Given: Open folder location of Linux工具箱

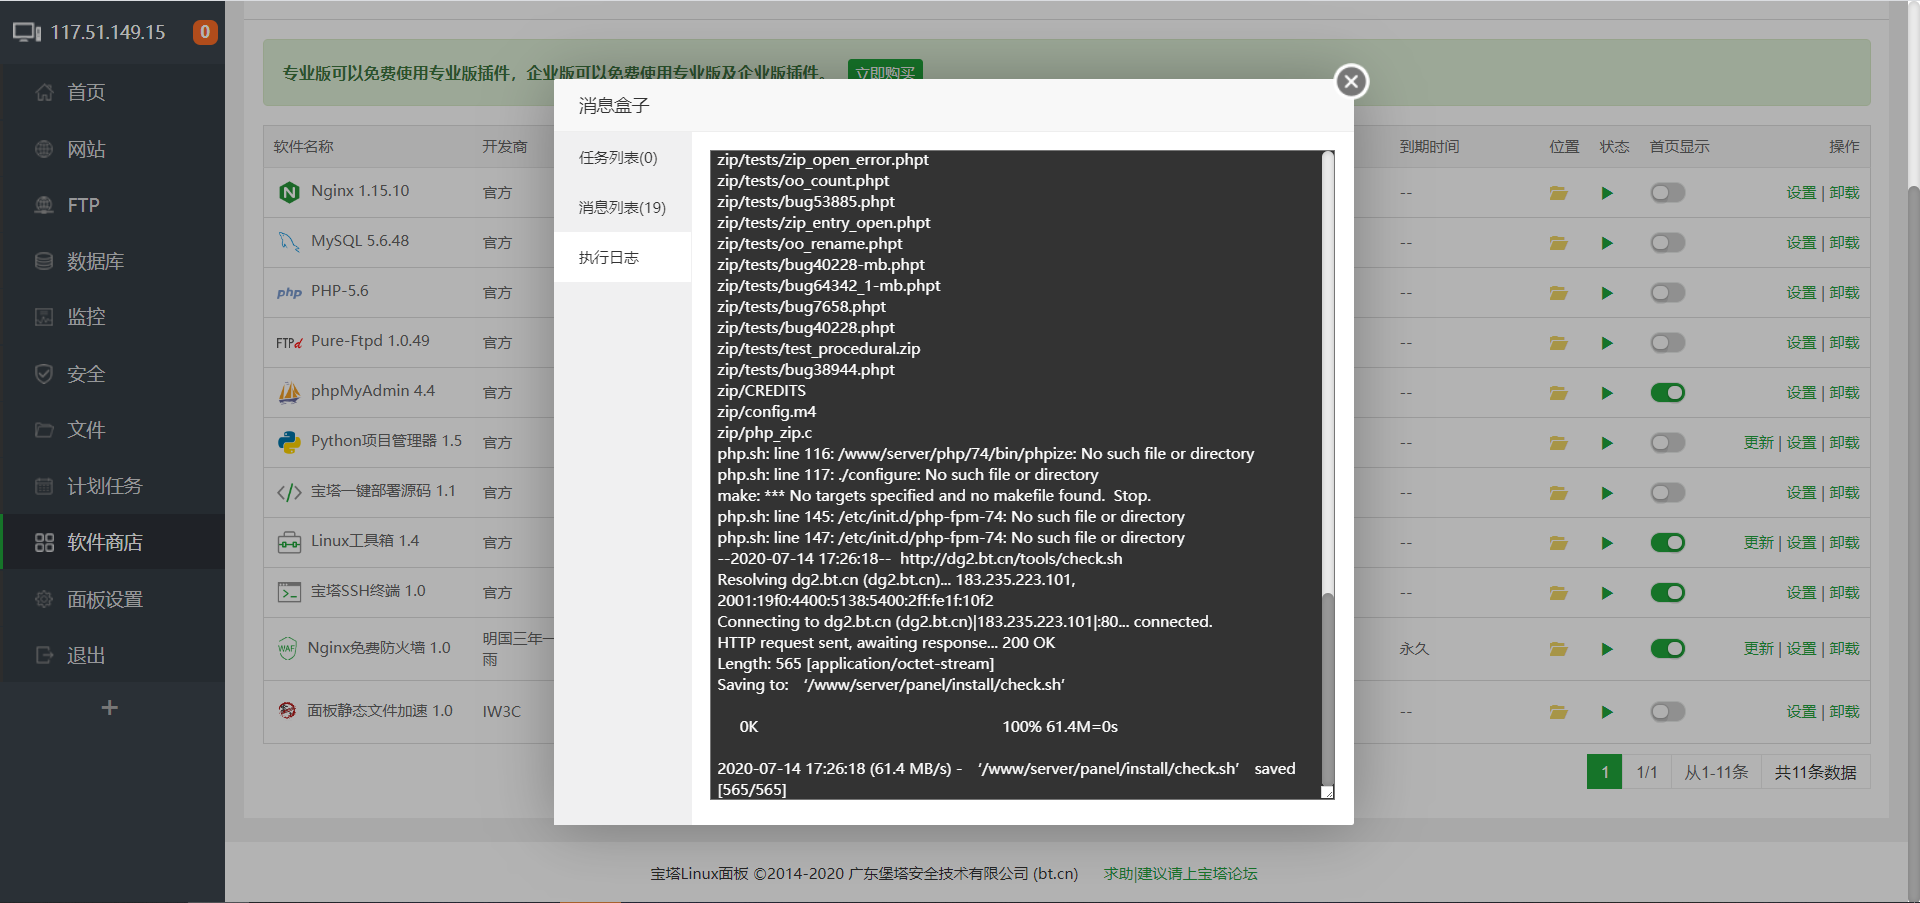Looking at the screenshot, I should pyautogui.click(x=1558, y=543).
